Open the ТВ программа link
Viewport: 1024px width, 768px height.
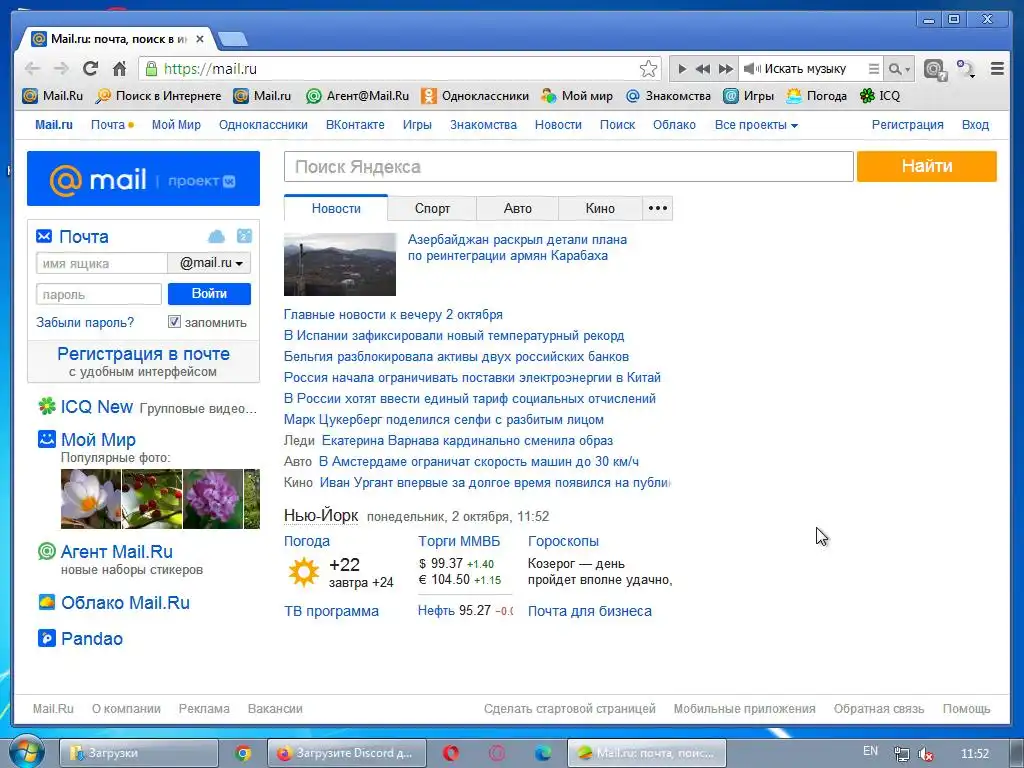coord(331,611)
